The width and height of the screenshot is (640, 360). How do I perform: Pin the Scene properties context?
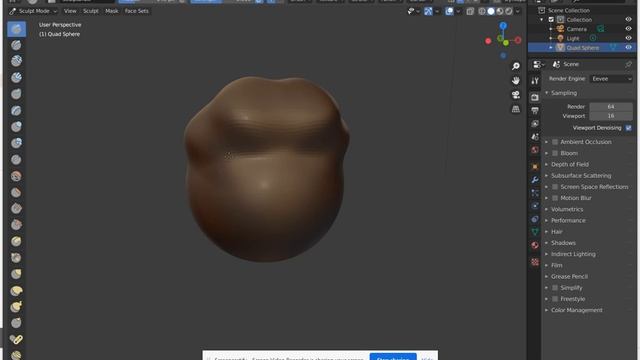[629, 64]
